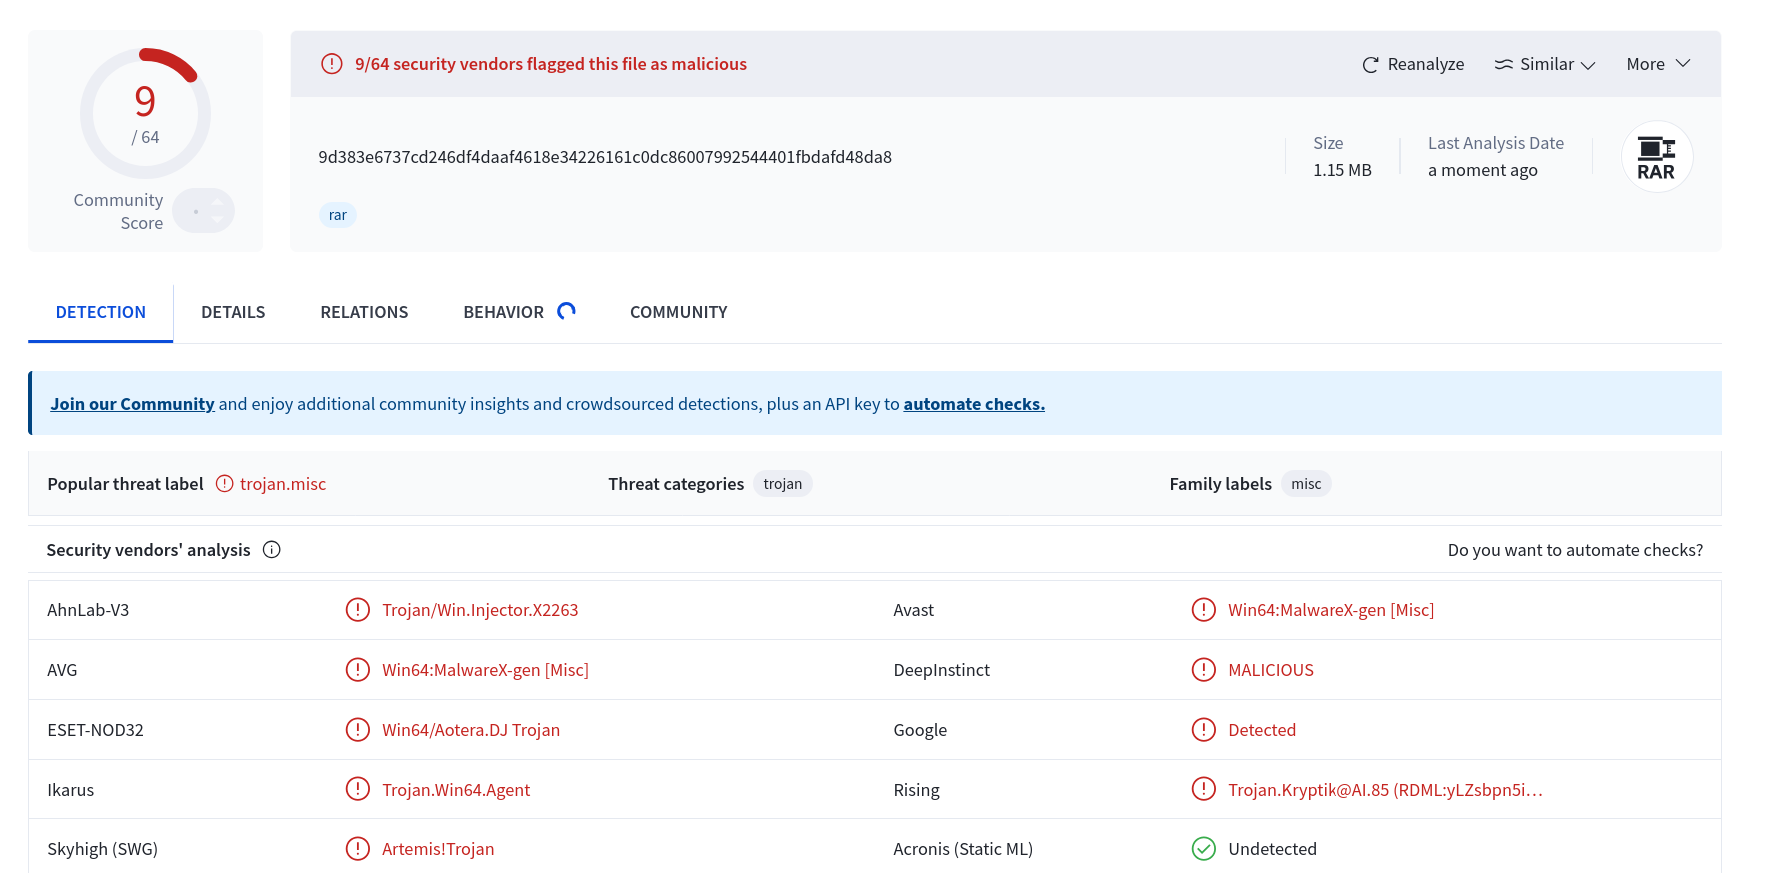Click the Reanalyze refresh icon
Screen dimensions: 1783x873
(1370, 65)
